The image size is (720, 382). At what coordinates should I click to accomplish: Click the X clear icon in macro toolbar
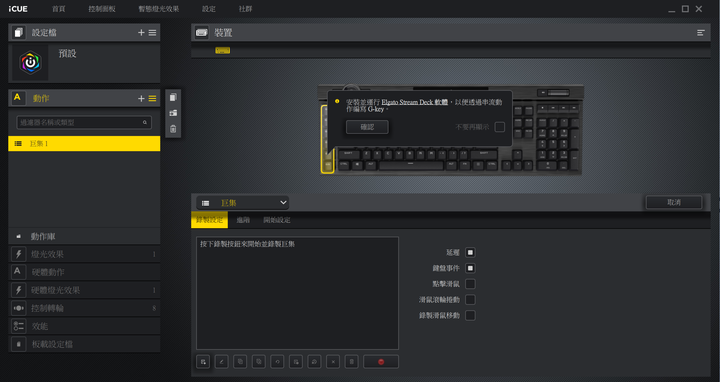333,362
